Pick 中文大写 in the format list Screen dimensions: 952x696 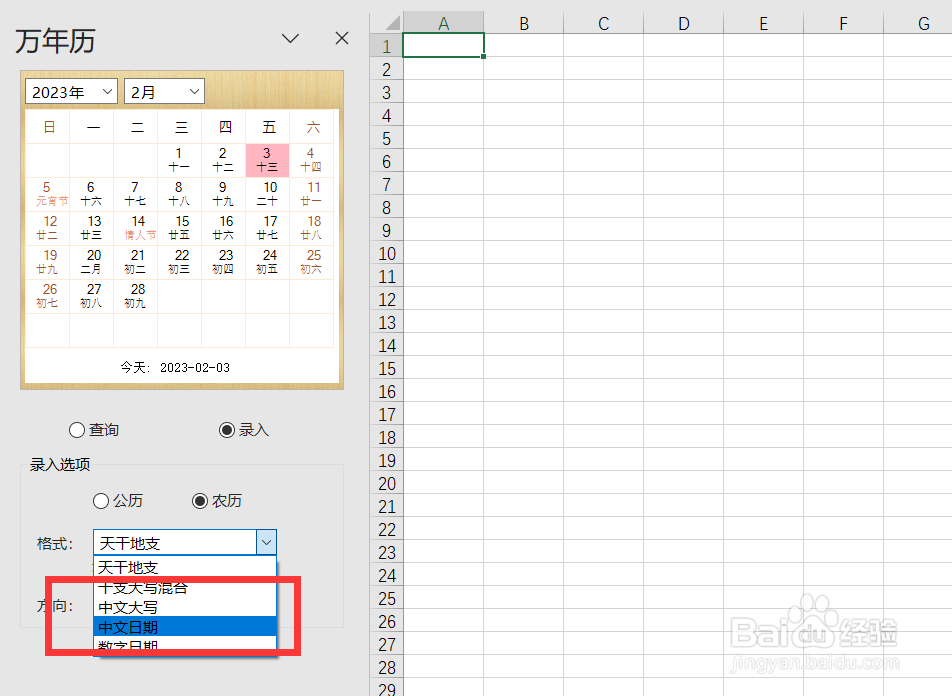(x=185, y=607)
